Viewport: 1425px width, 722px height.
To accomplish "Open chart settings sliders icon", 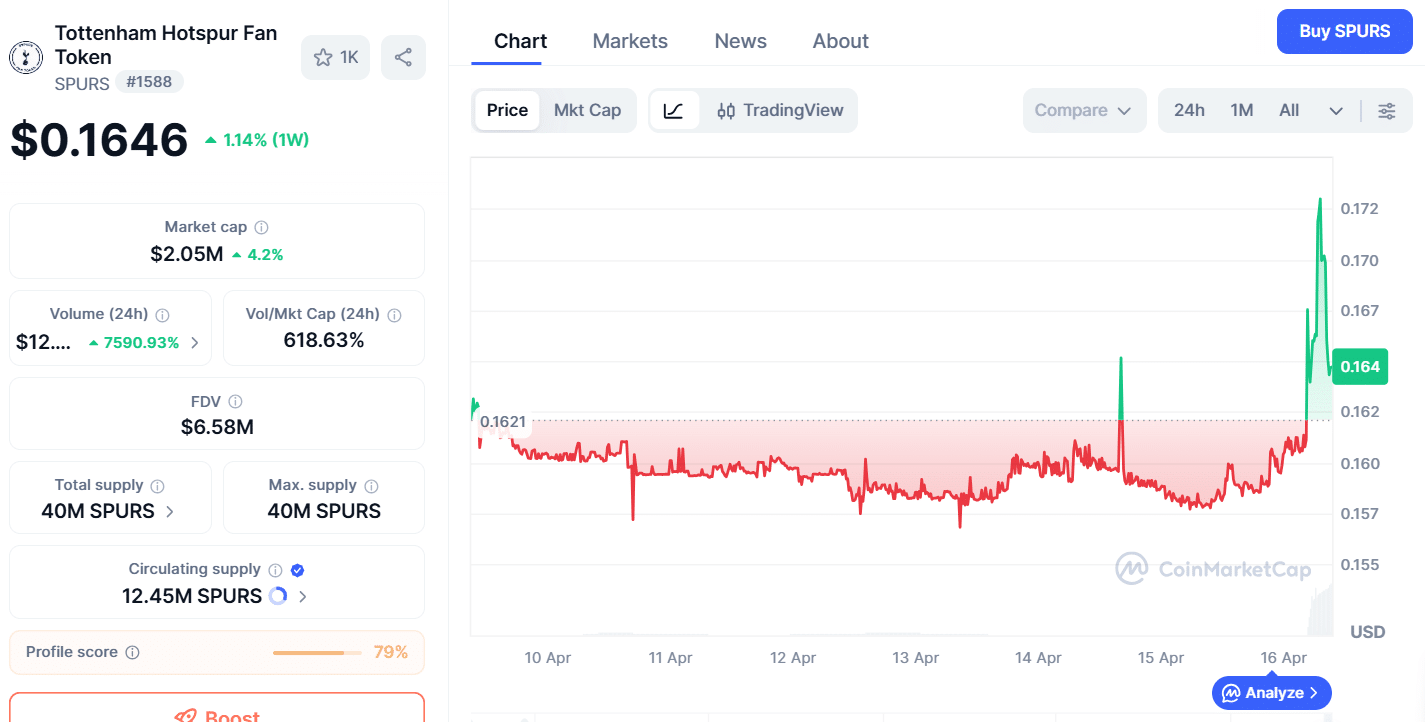I will pos(1387,111).
